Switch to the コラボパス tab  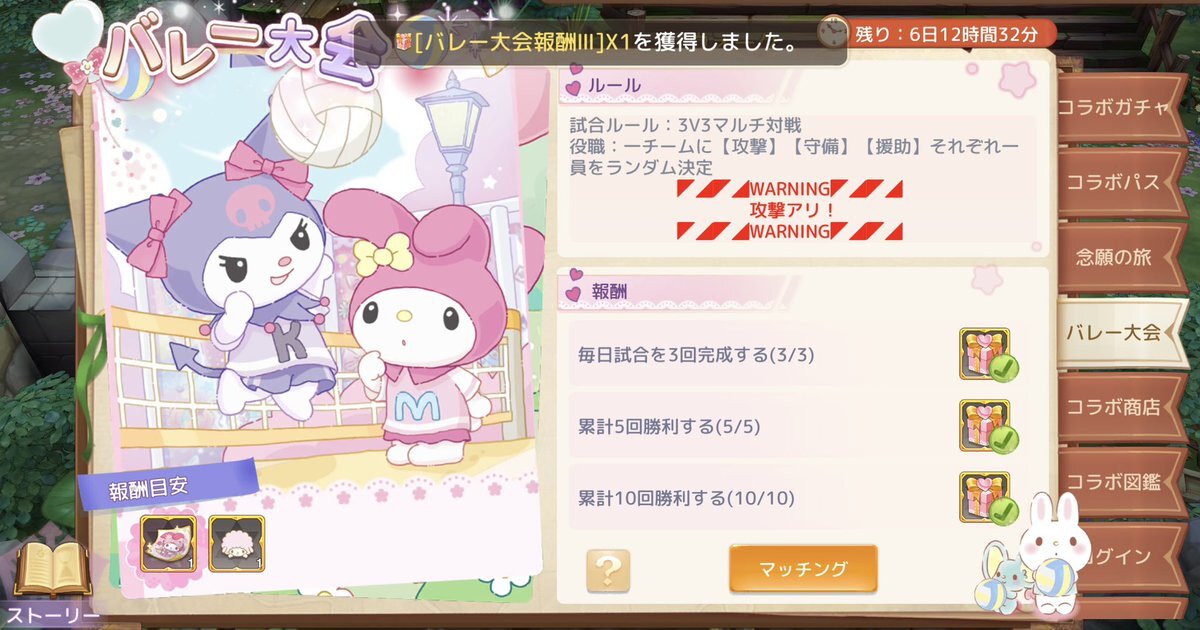point(1120,183)
